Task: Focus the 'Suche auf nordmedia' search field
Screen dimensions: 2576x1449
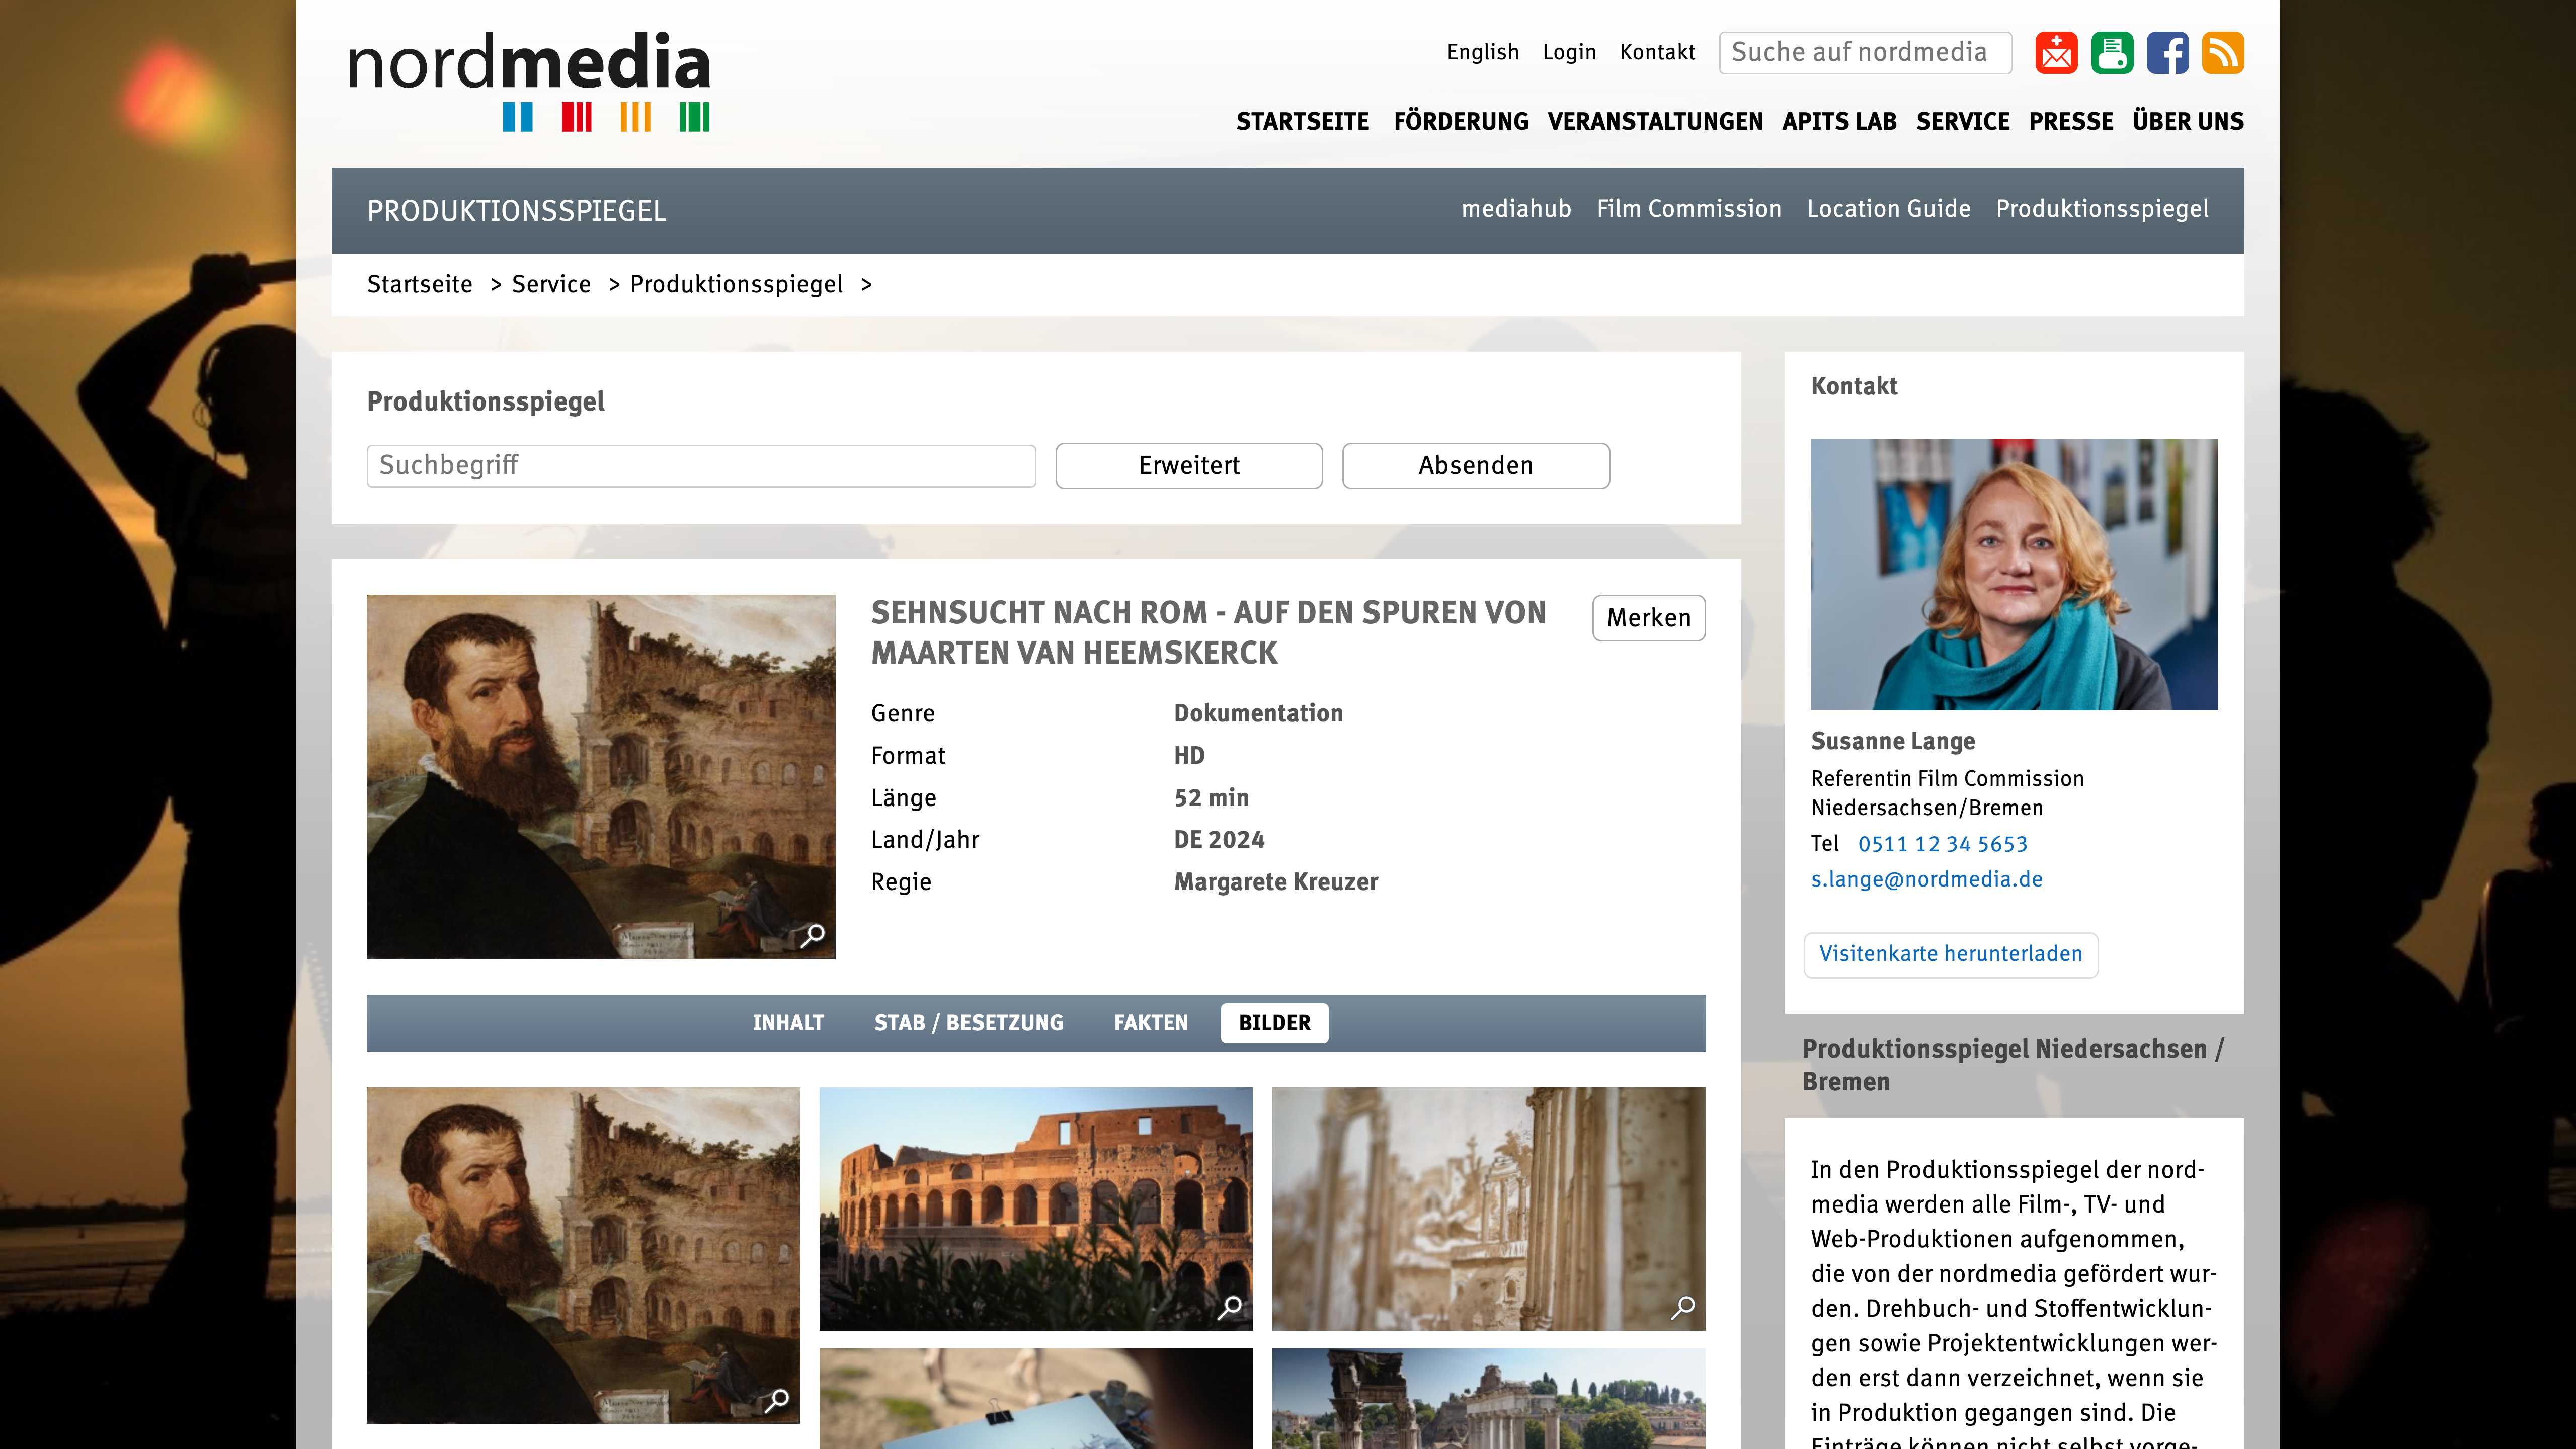Action: pos(1865,53)
